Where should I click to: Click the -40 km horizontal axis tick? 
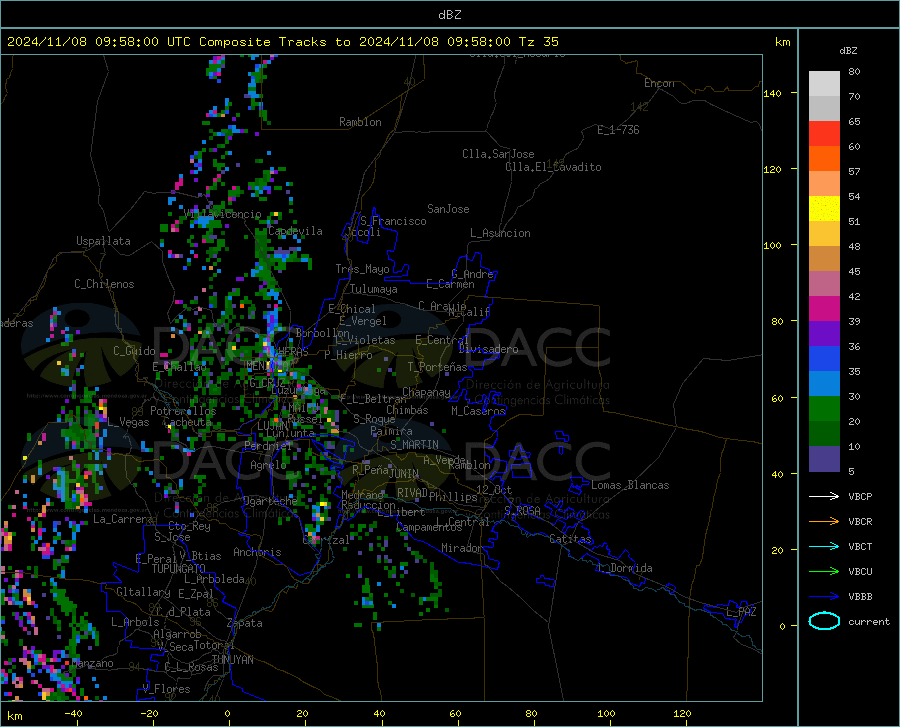click(x=73, y=714)
